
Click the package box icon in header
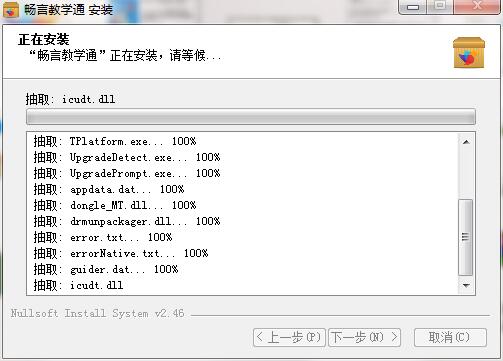point(469,53)
